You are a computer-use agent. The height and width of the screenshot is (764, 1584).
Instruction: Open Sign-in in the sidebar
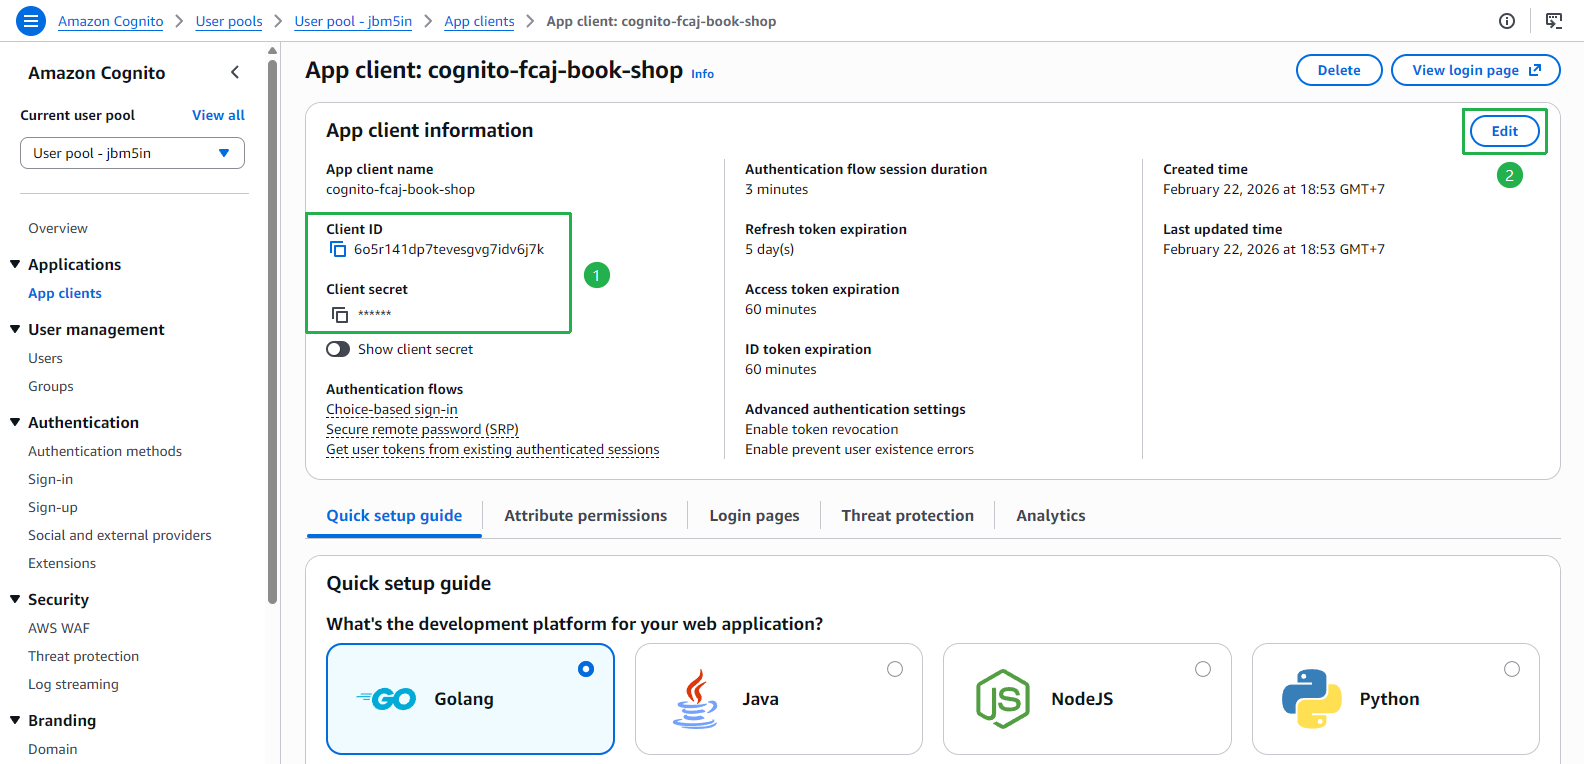pos(50,479)
